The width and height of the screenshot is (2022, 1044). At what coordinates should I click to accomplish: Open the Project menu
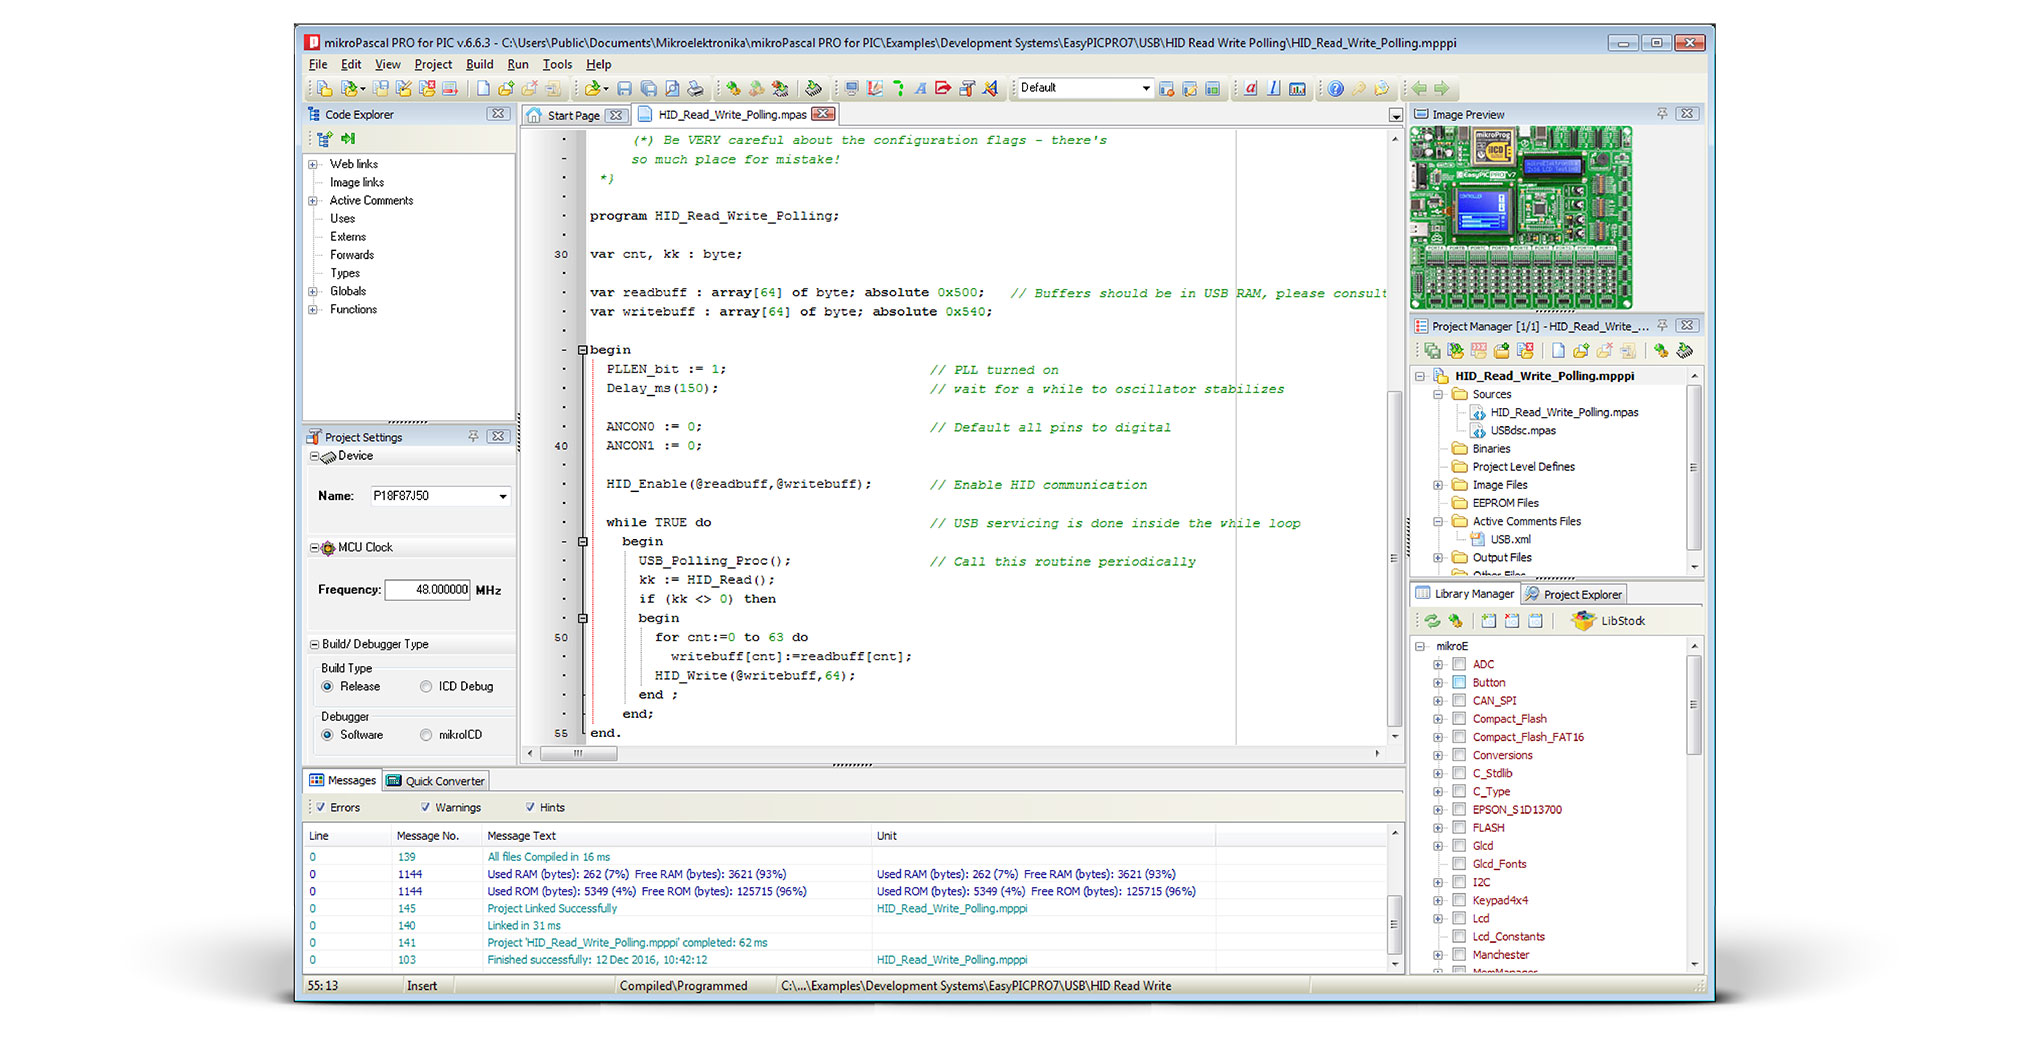pos(433,64)
